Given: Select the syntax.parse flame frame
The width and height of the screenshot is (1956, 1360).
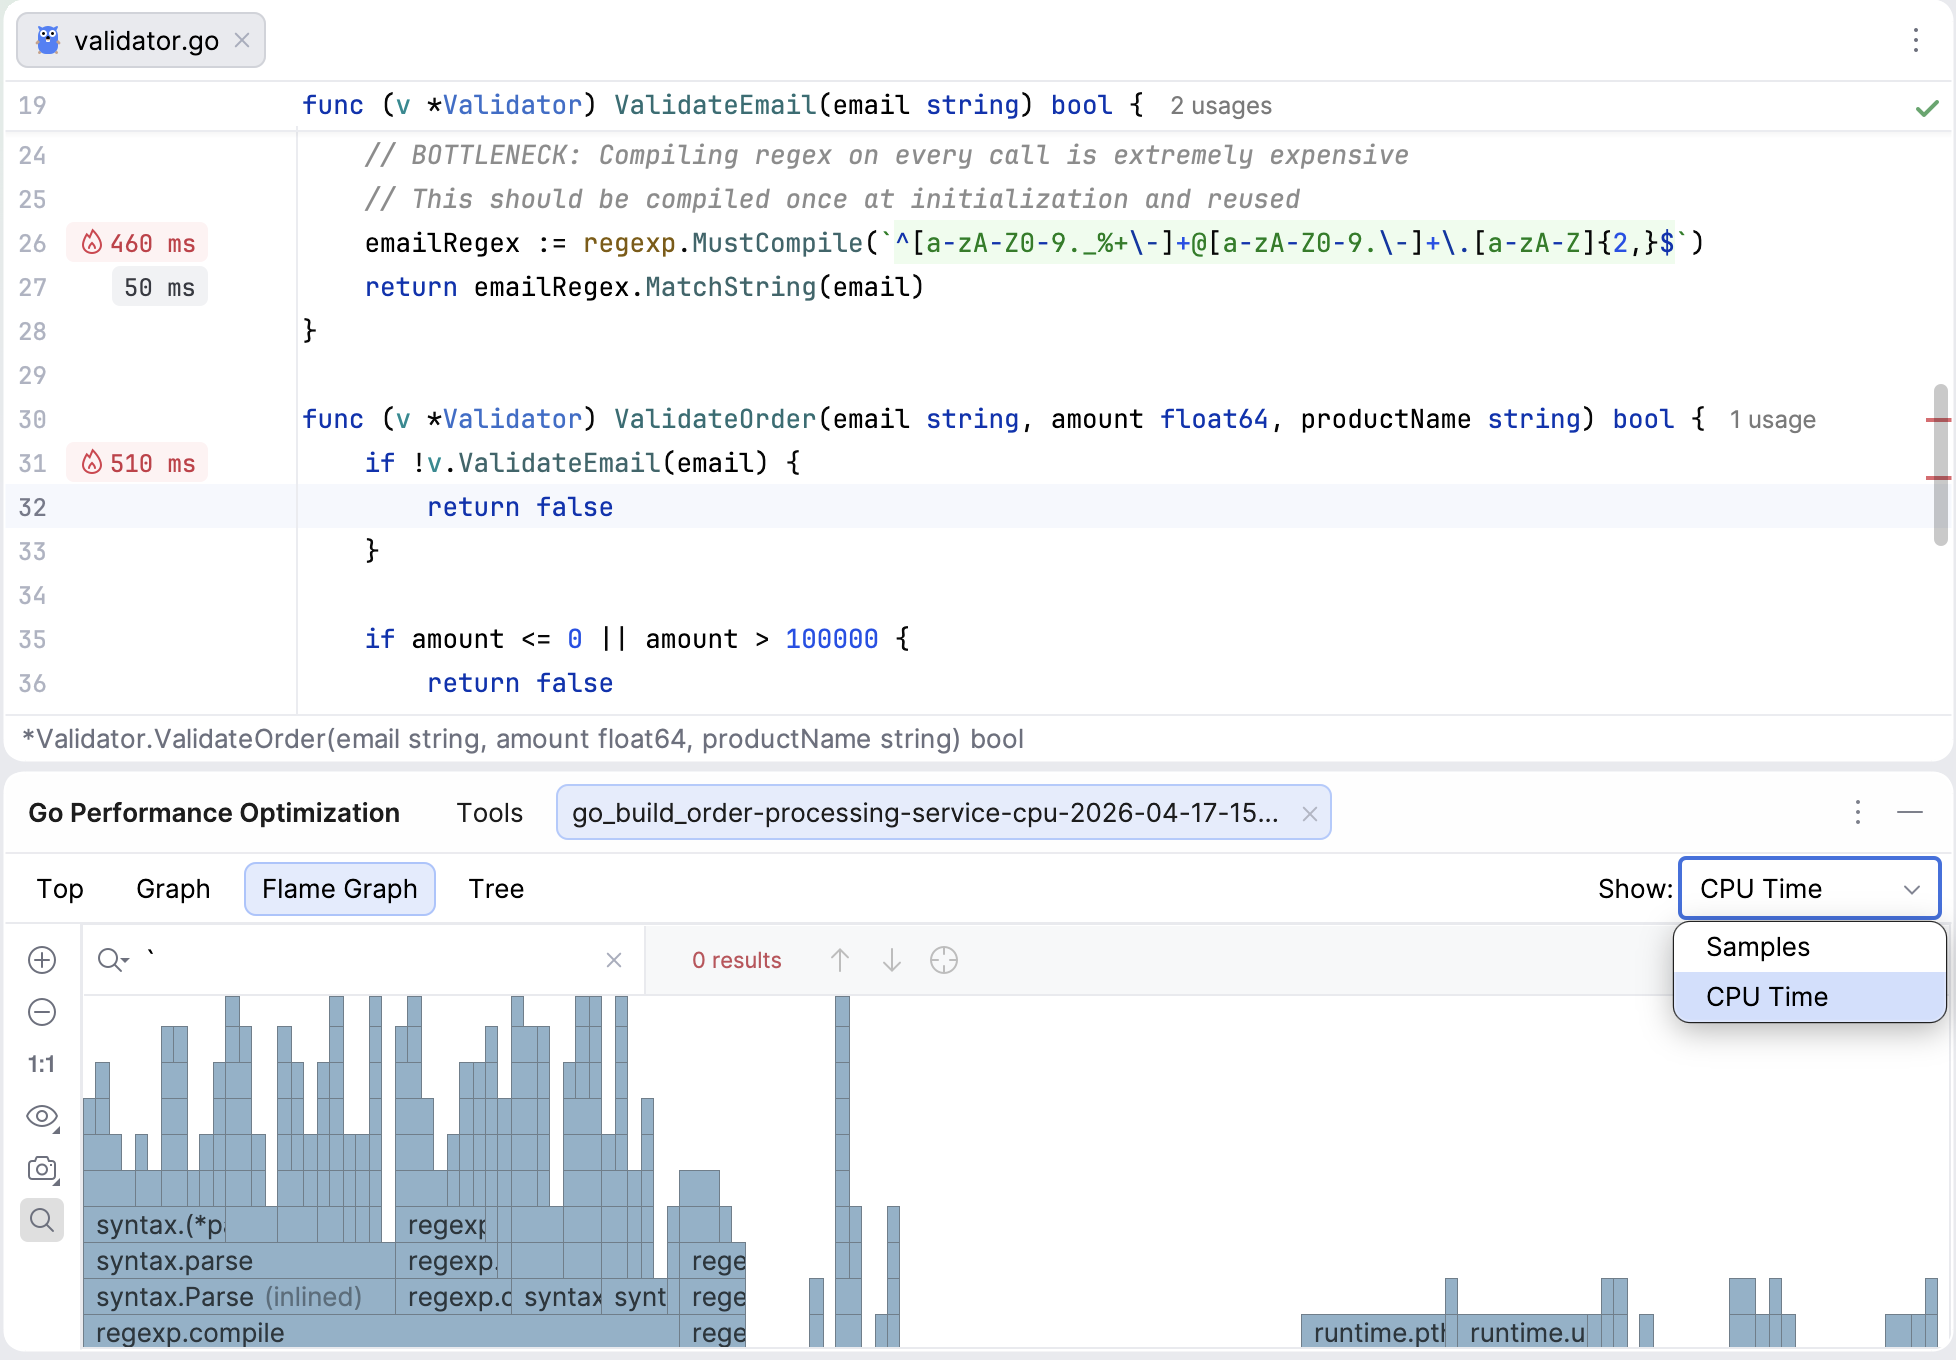Looking at the screenshot, I should pos(239,1261).
